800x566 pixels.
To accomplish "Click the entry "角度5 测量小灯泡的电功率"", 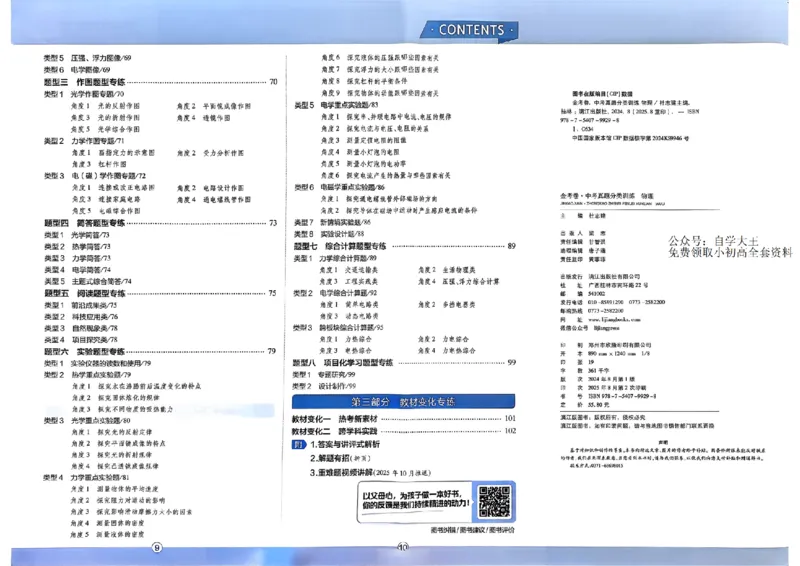I will coord(363,164).
